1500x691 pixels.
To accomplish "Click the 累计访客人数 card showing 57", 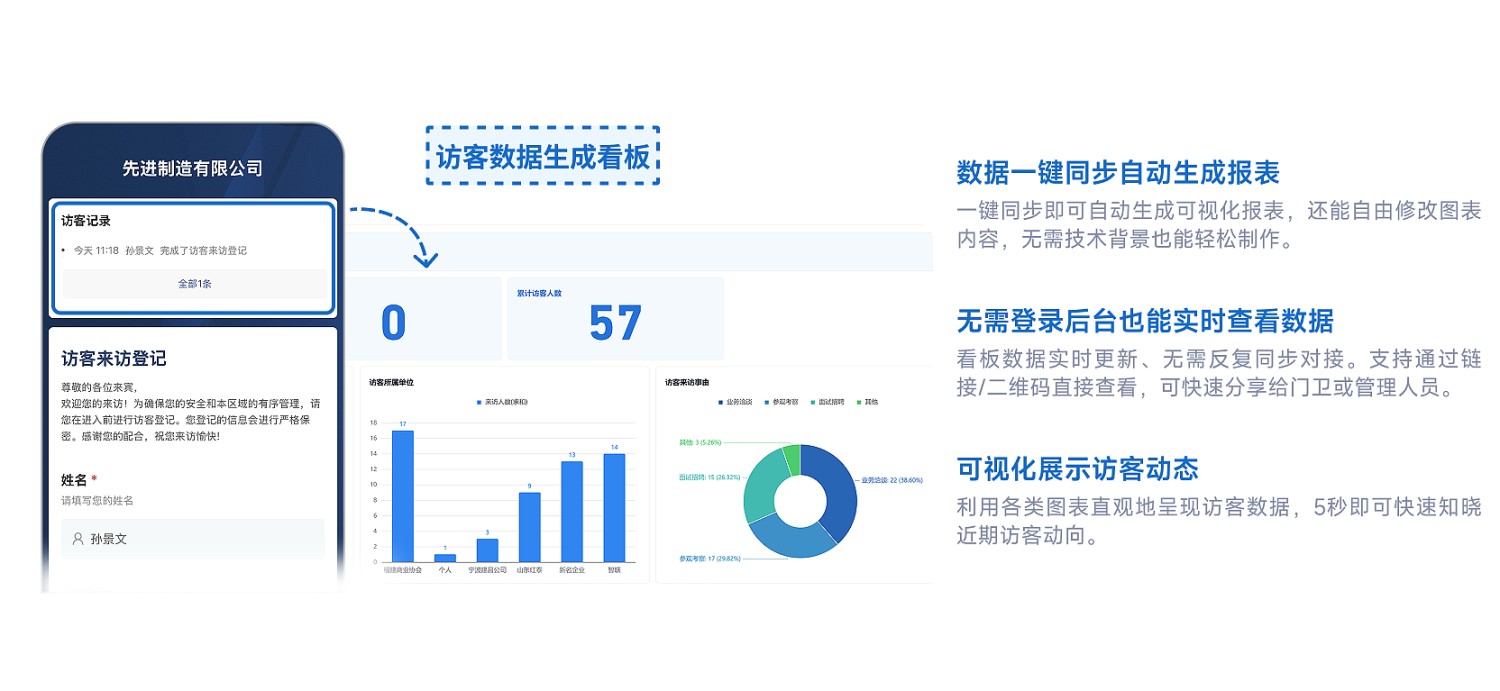I will [x=615, y=319].
